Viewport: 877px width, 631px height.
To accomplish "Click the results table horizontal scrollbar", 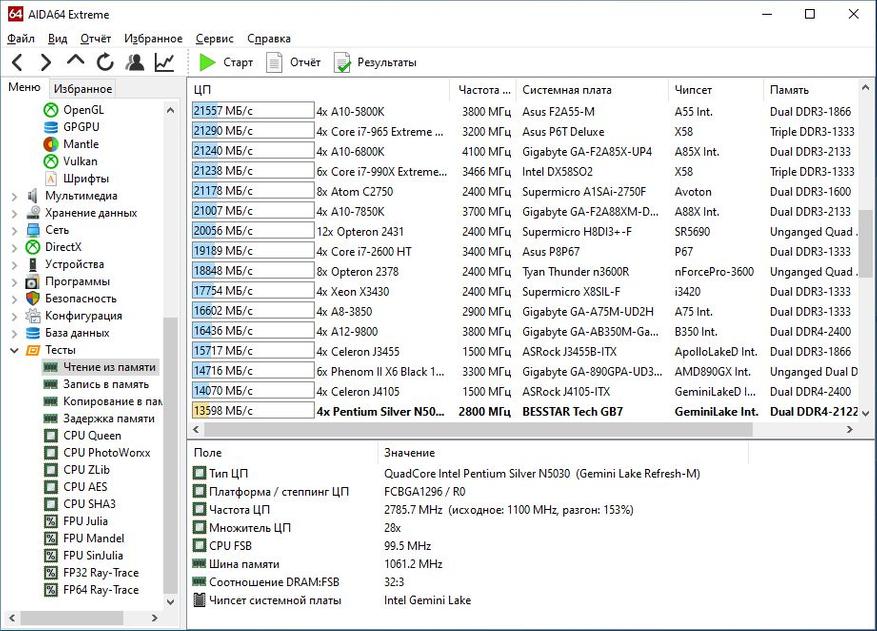I will pyautogui.click(x=478, y=430).
